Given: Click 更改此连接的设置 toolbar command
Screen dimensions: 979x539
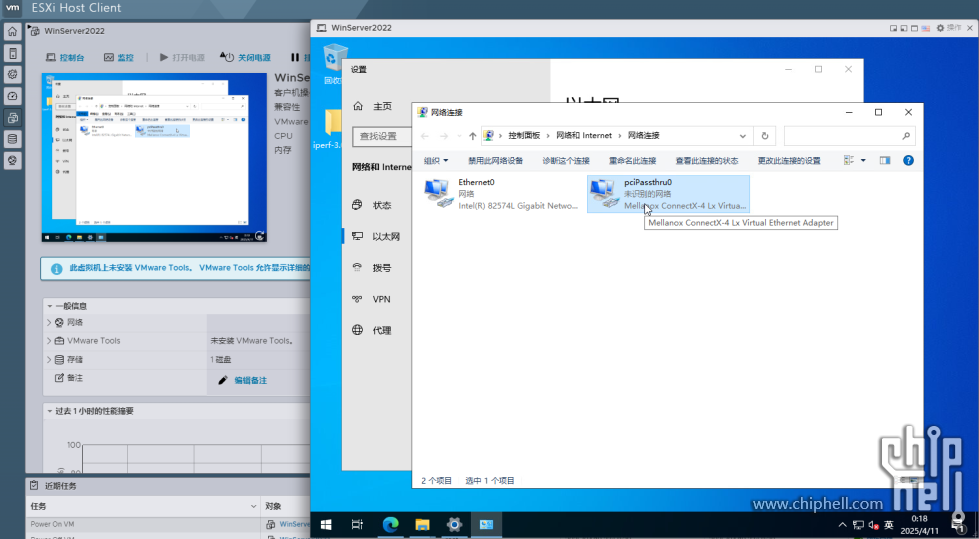Looking at the screenshot, I should (789, 161).
